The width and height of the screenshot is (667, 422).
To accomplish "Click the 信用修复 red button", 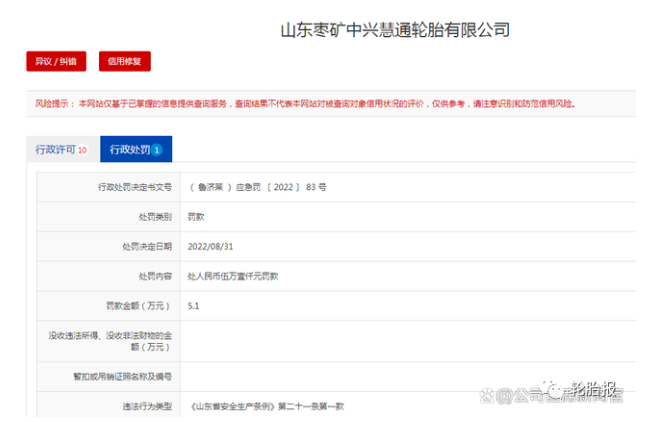I will [x=125, y=61].
